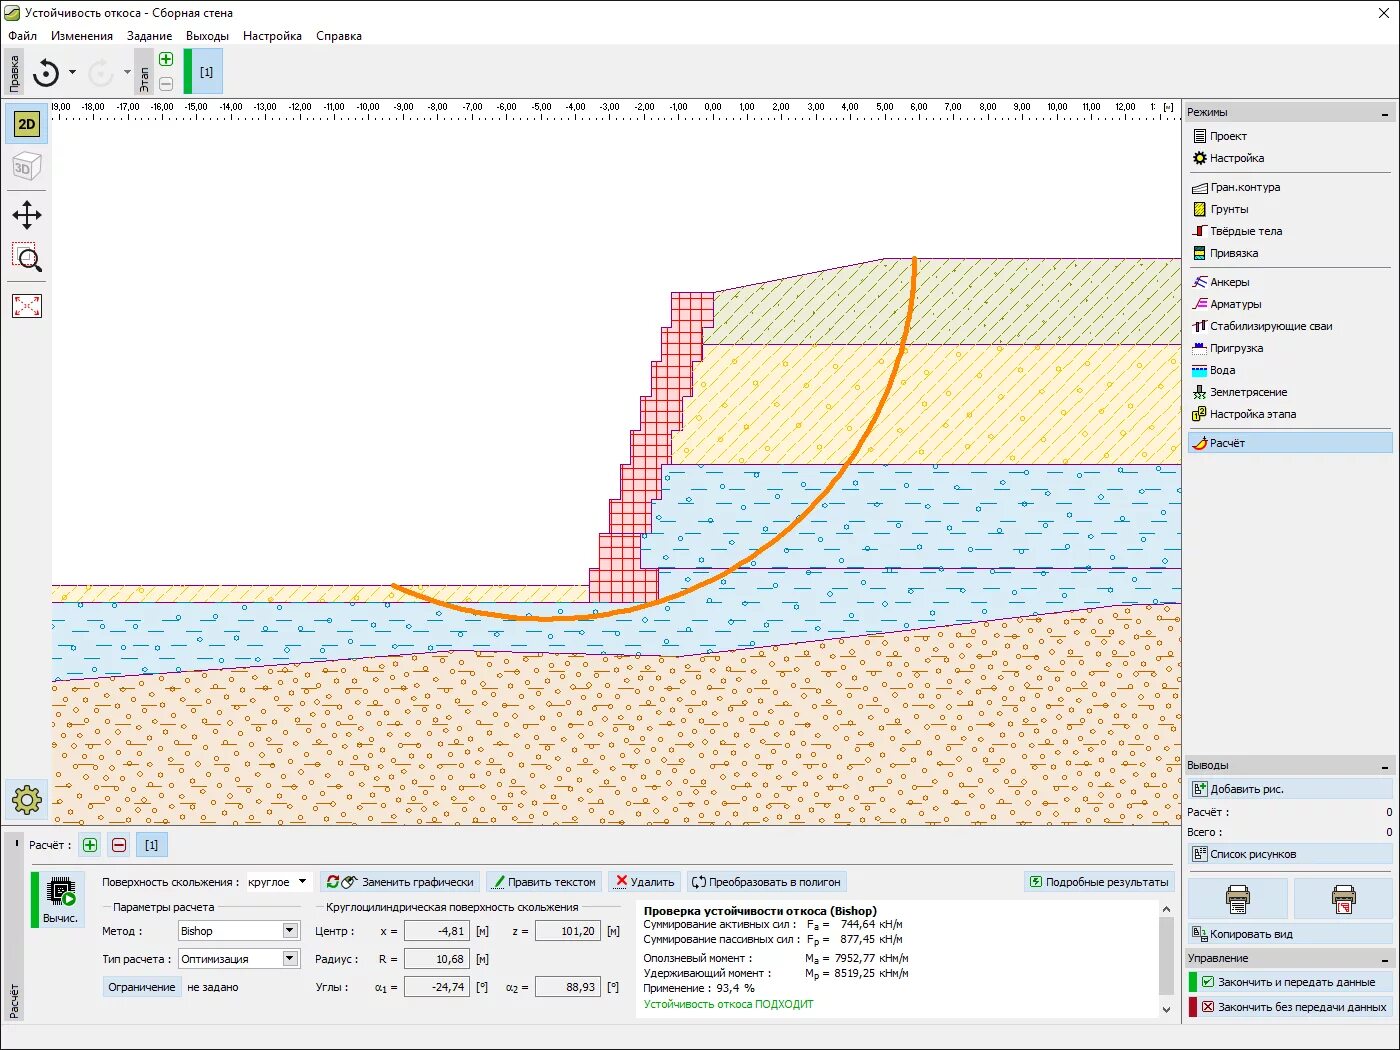Select the Гран.контура mode

(x=1290, y=187)
